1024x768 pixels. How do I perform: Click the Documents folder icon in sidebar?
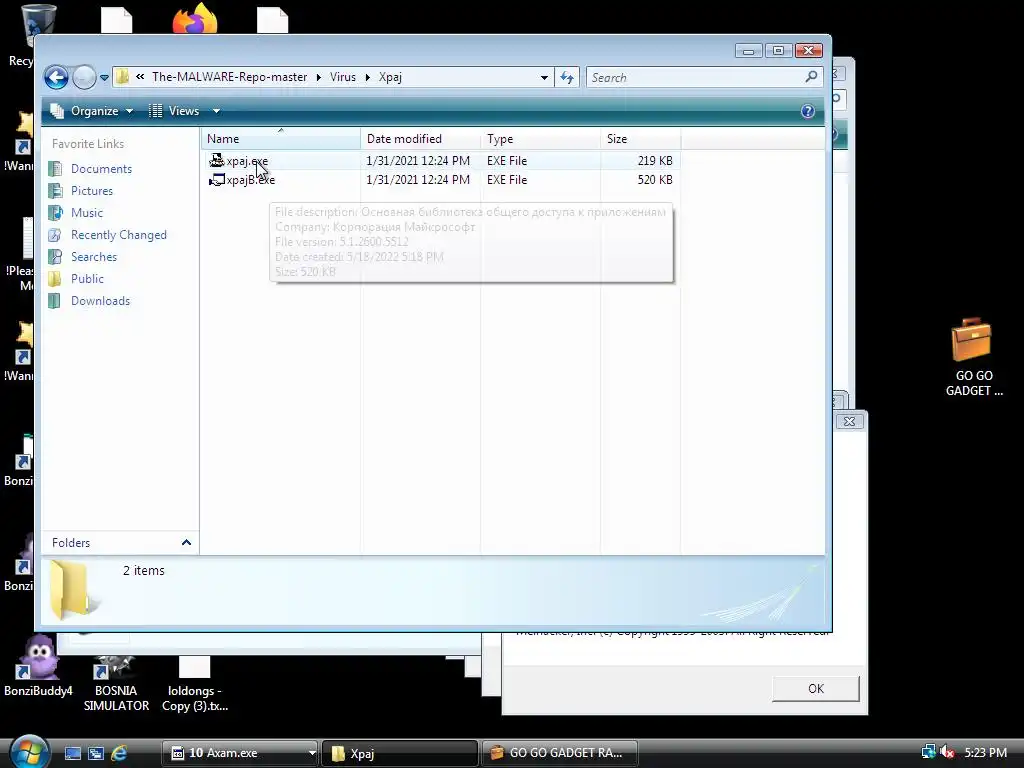tap(56, 168)
